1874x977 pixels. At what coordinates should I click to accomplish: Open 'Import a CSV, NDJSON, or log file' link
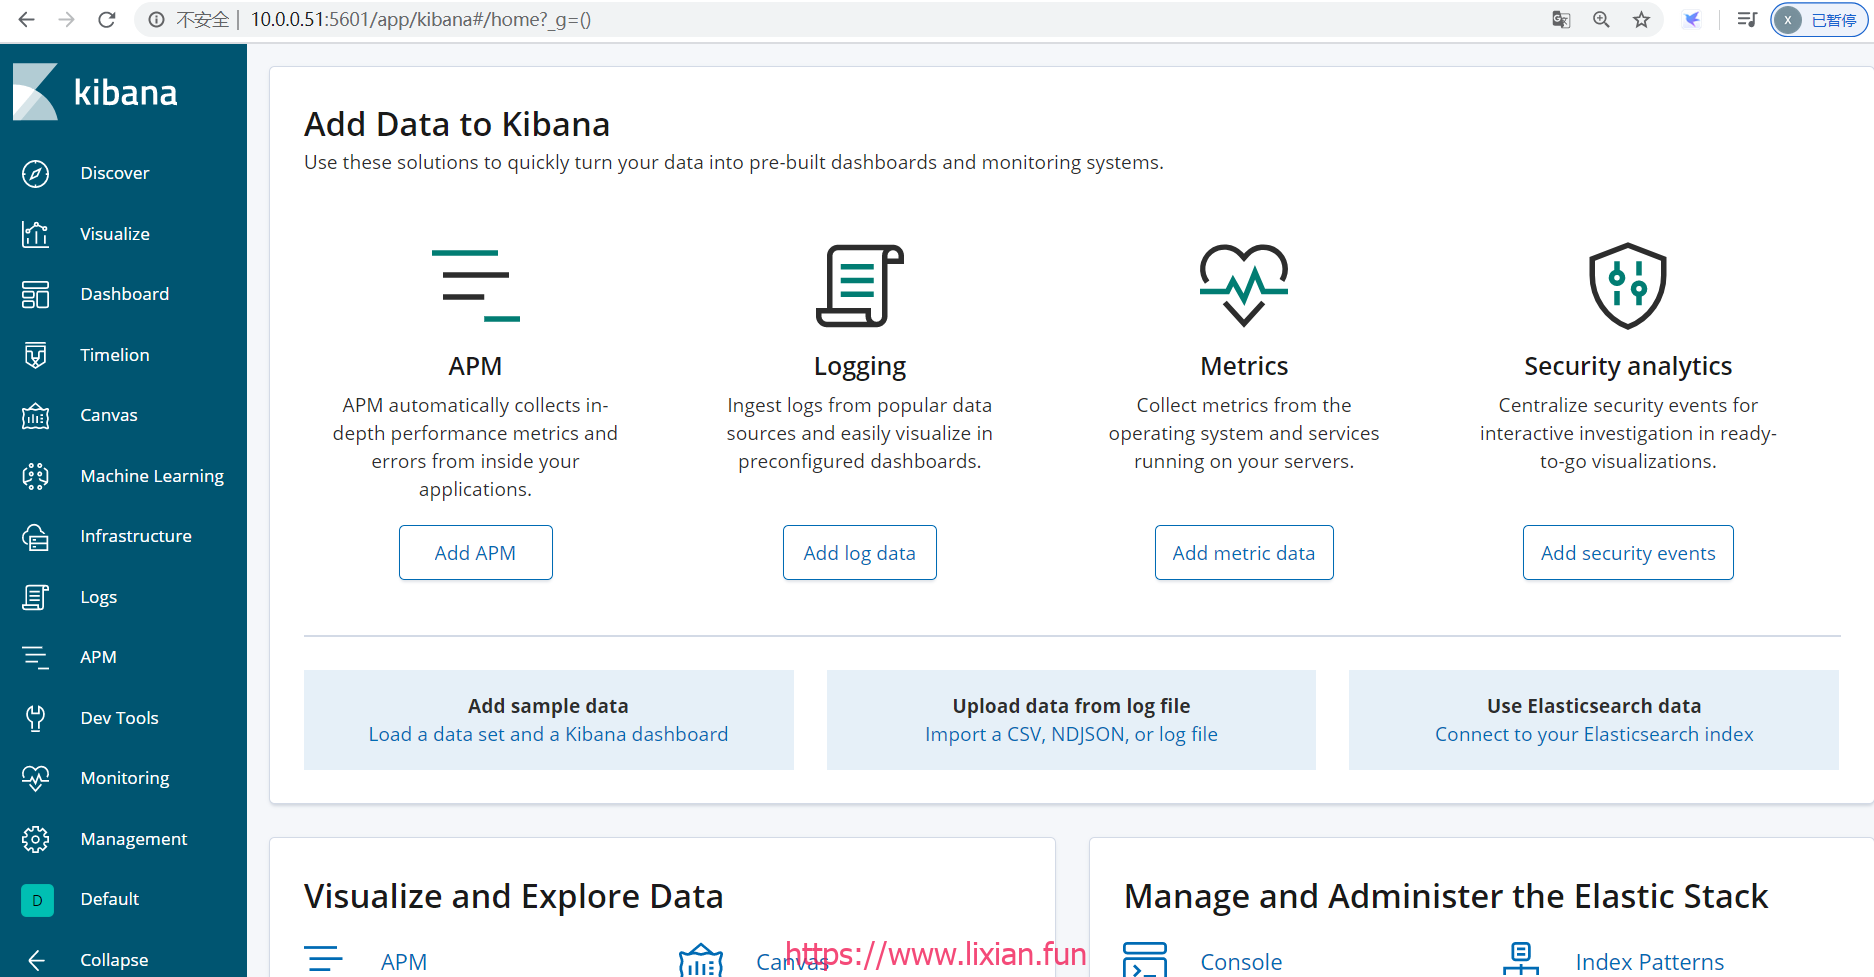(x=1071, y=735)
